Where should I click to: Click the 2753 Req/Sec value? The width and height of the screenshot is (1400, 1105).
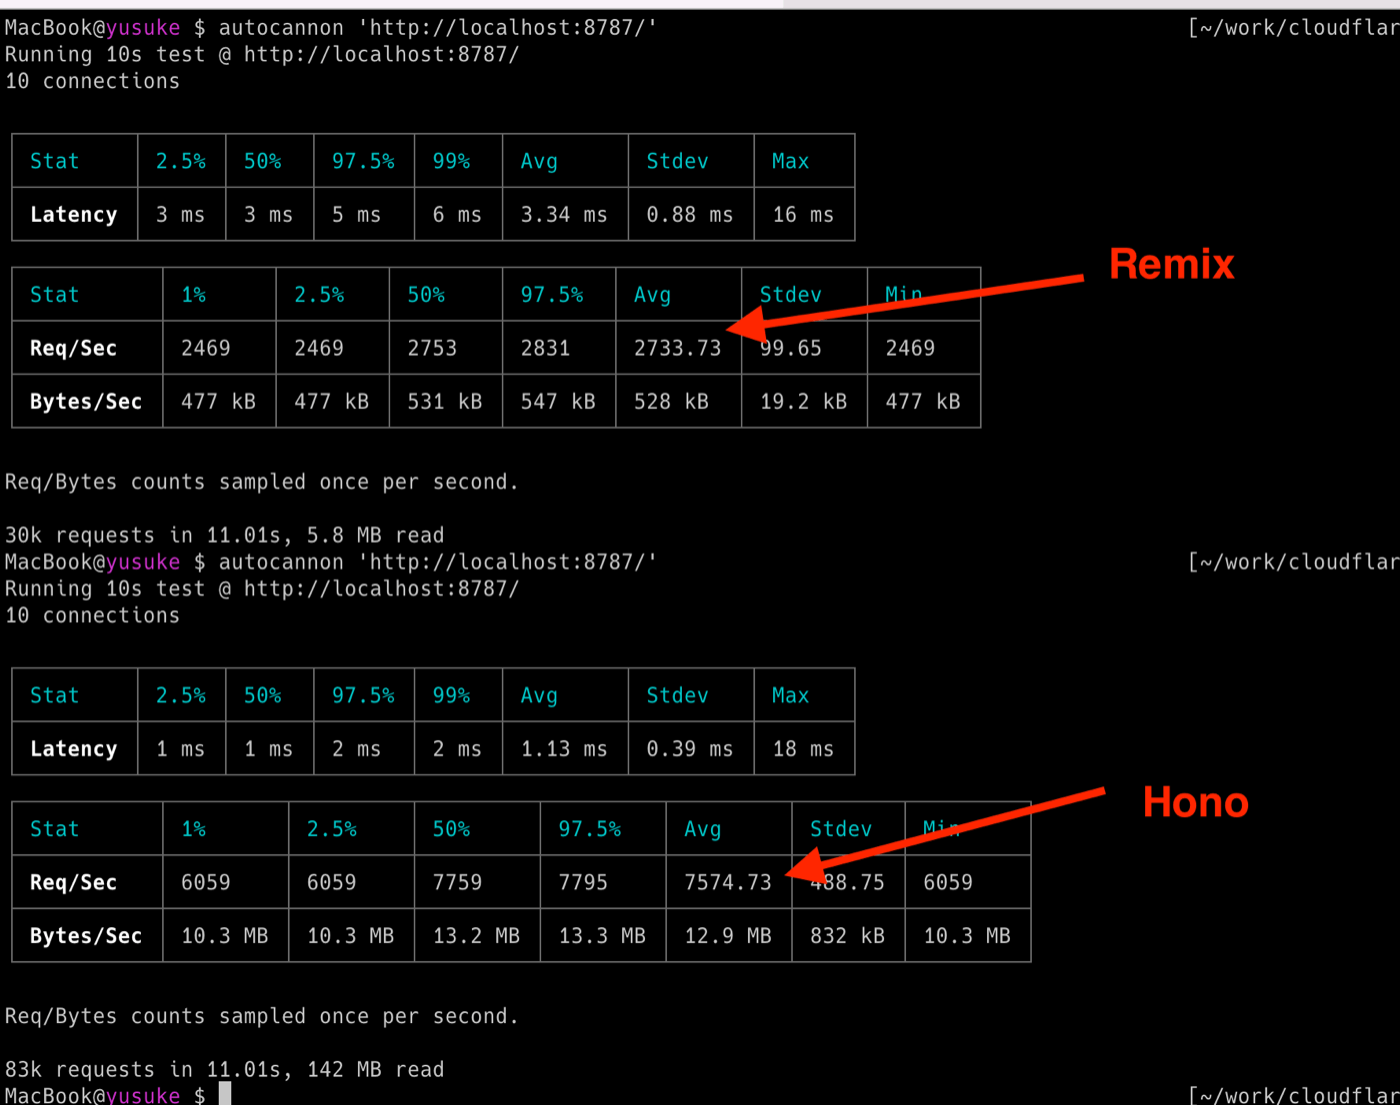[x=432, y=348]
